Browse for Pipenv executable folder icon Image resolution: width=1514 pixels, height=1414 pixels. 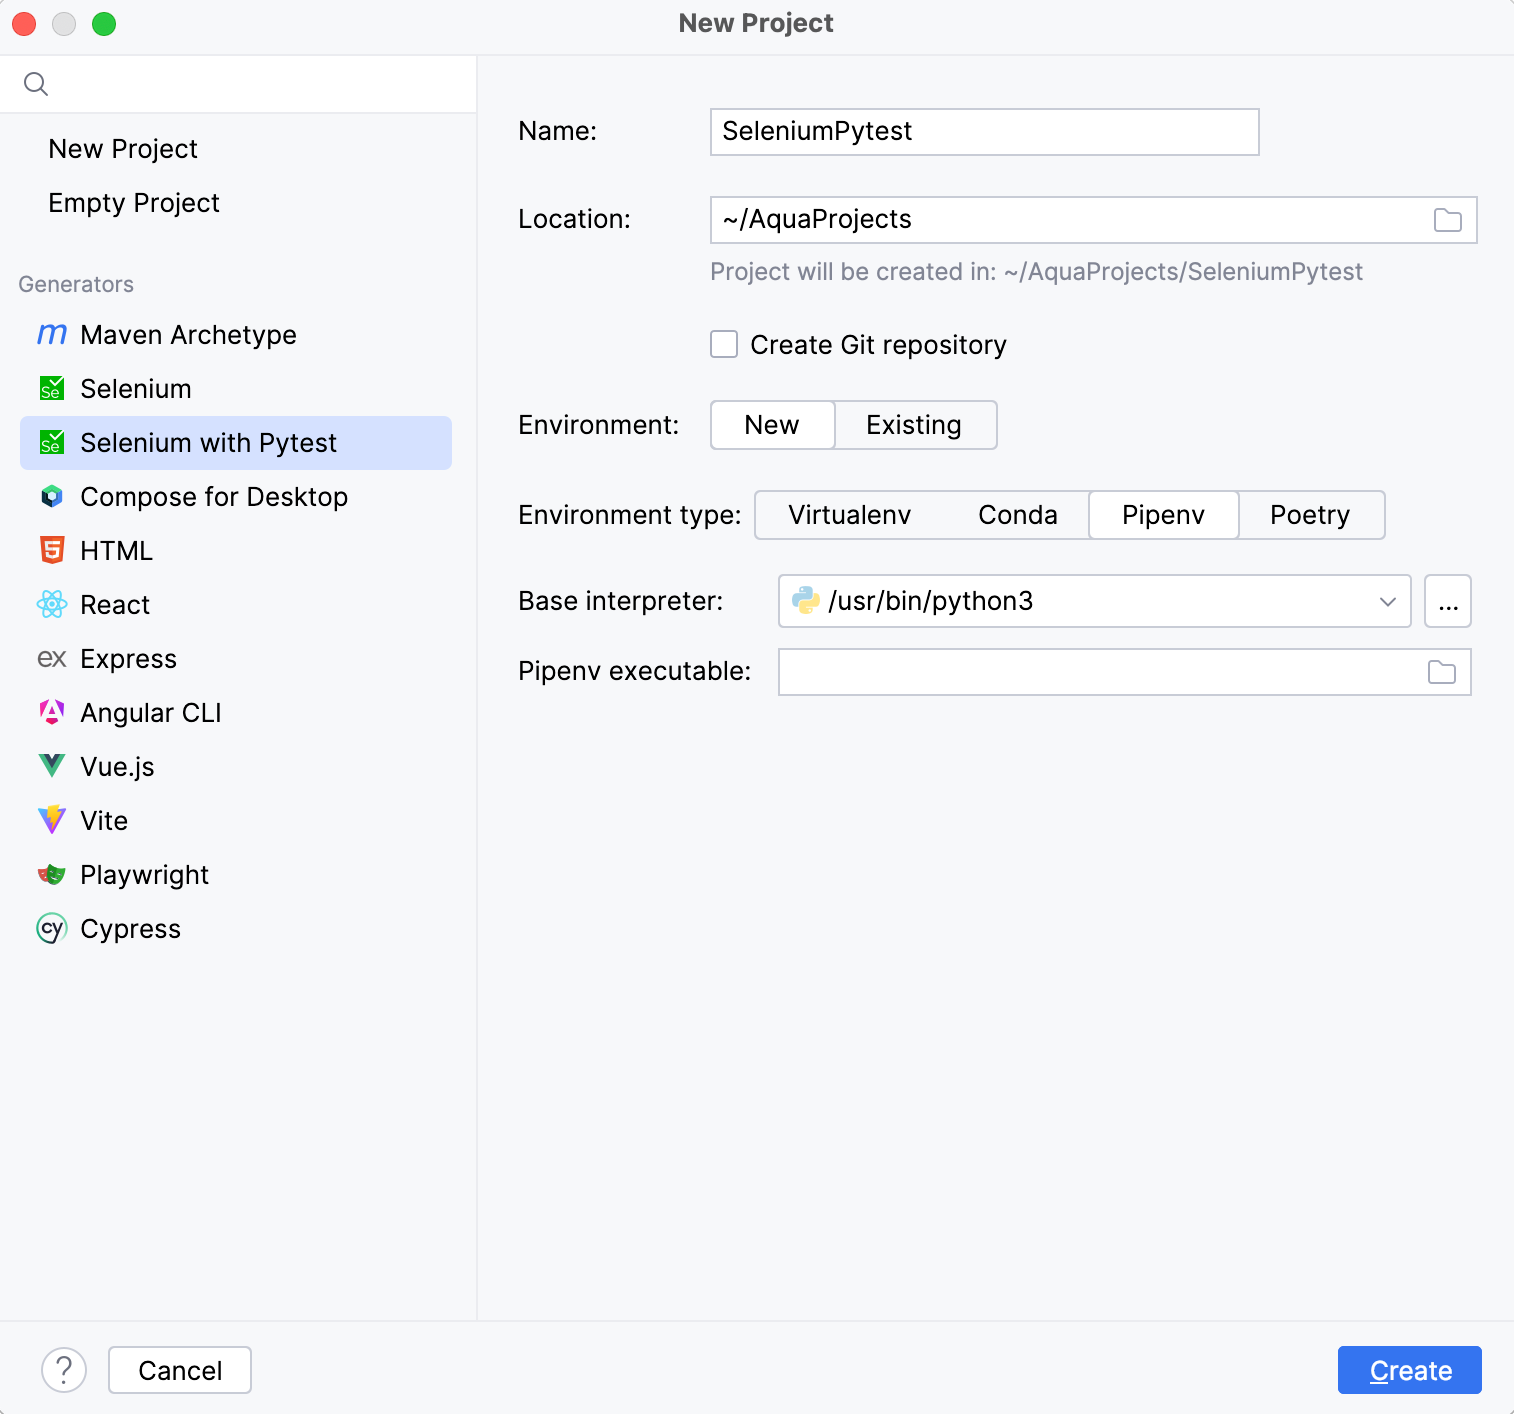tap(1441, 672)
